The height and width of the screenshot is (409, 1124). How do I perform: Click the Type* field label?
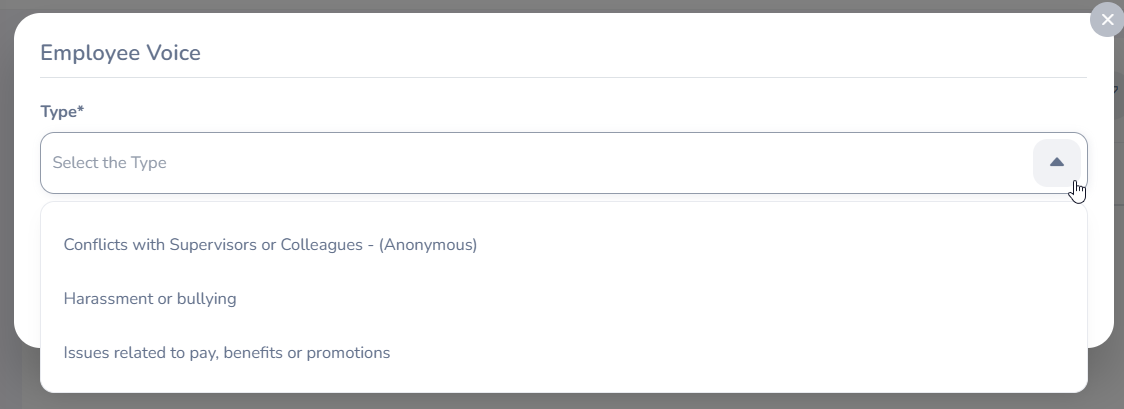coord(62,112)
